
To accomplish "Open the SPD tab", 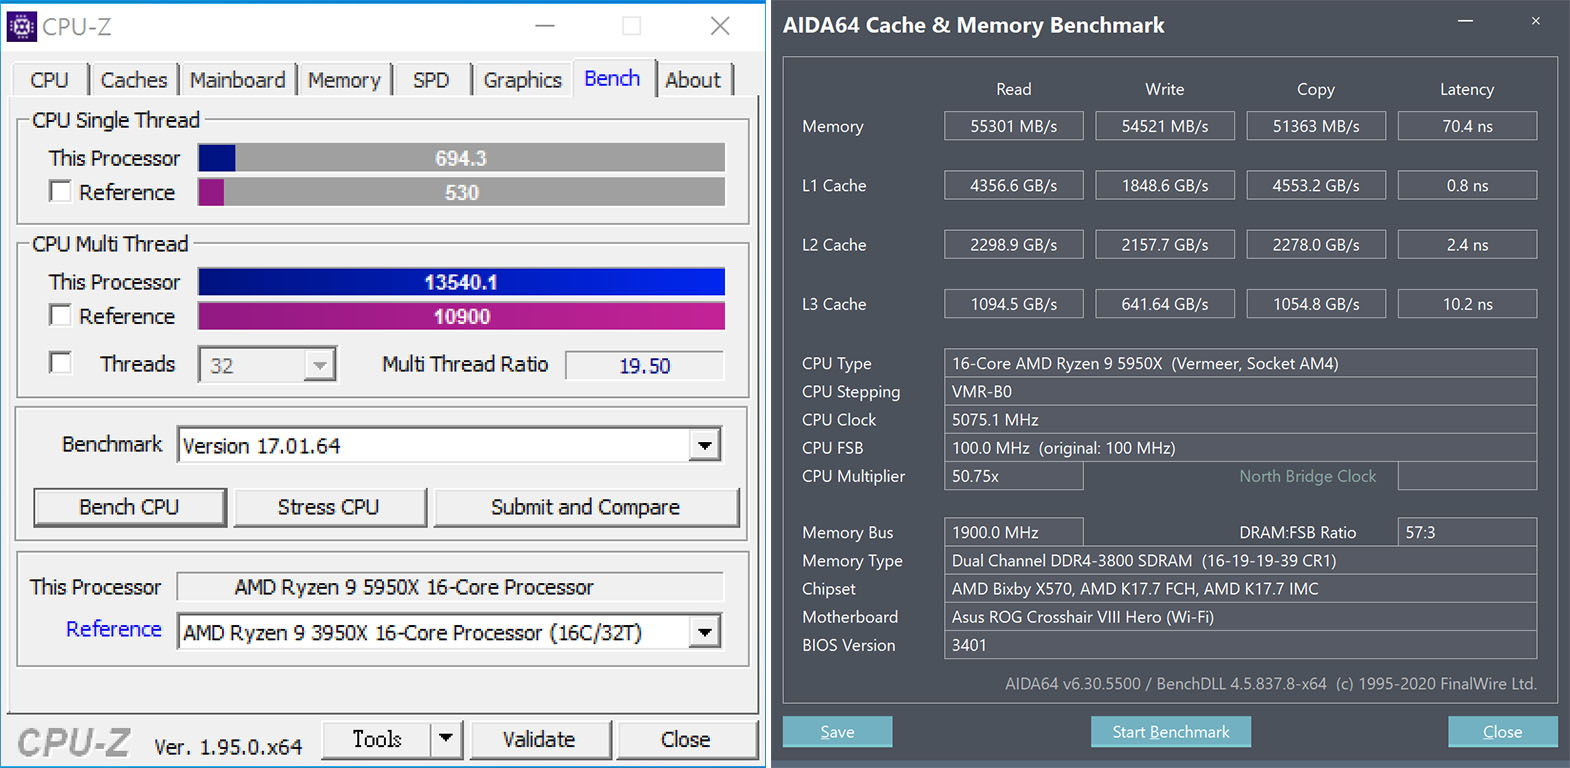I will coord(431,80).
